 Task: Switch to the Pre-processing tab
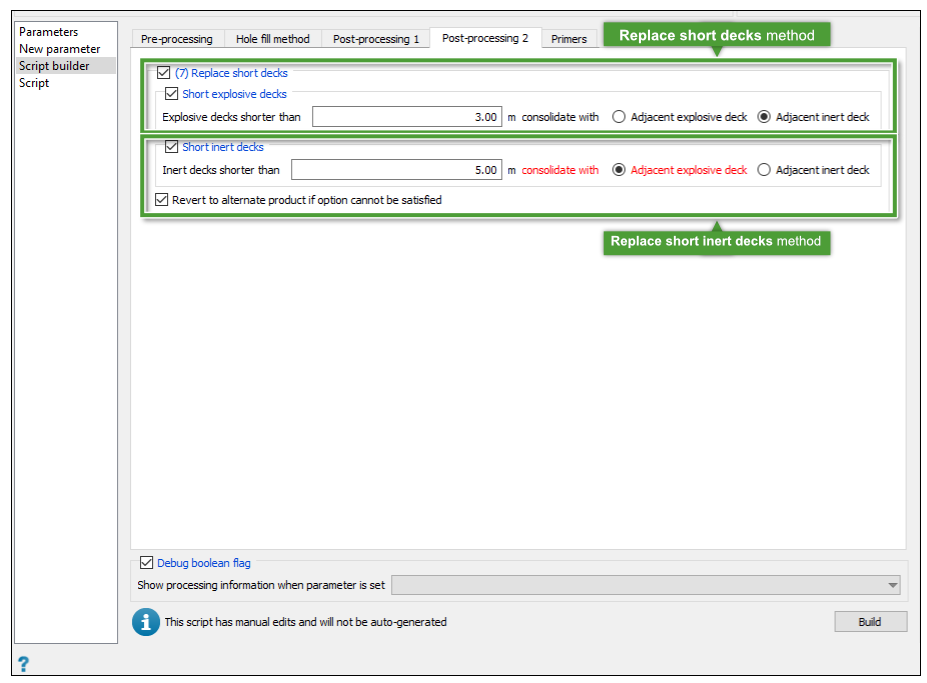tap(177, 39)
